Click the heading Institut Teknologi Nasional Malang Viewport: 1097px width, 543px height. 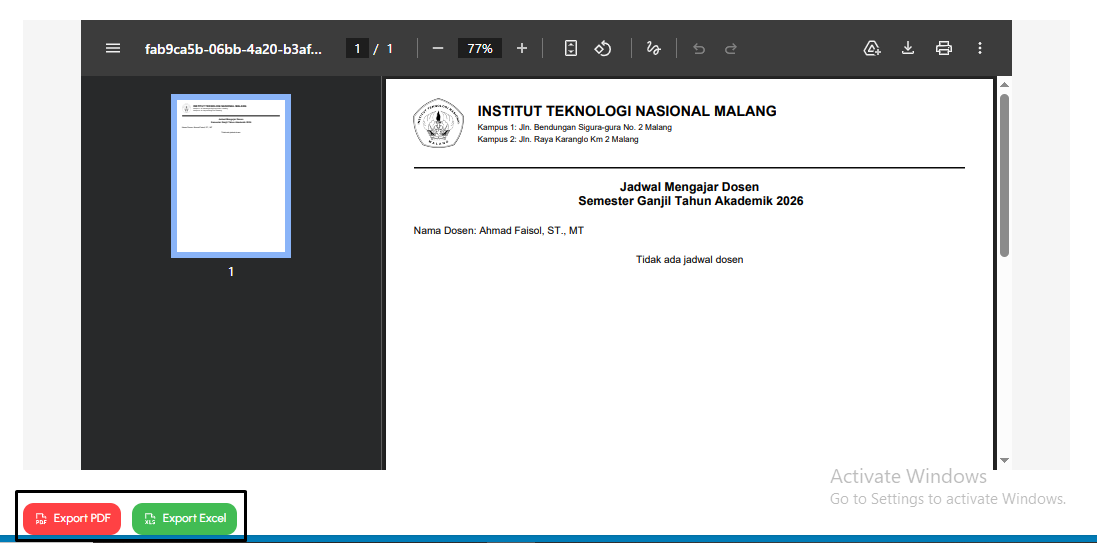tap(627, 111)
